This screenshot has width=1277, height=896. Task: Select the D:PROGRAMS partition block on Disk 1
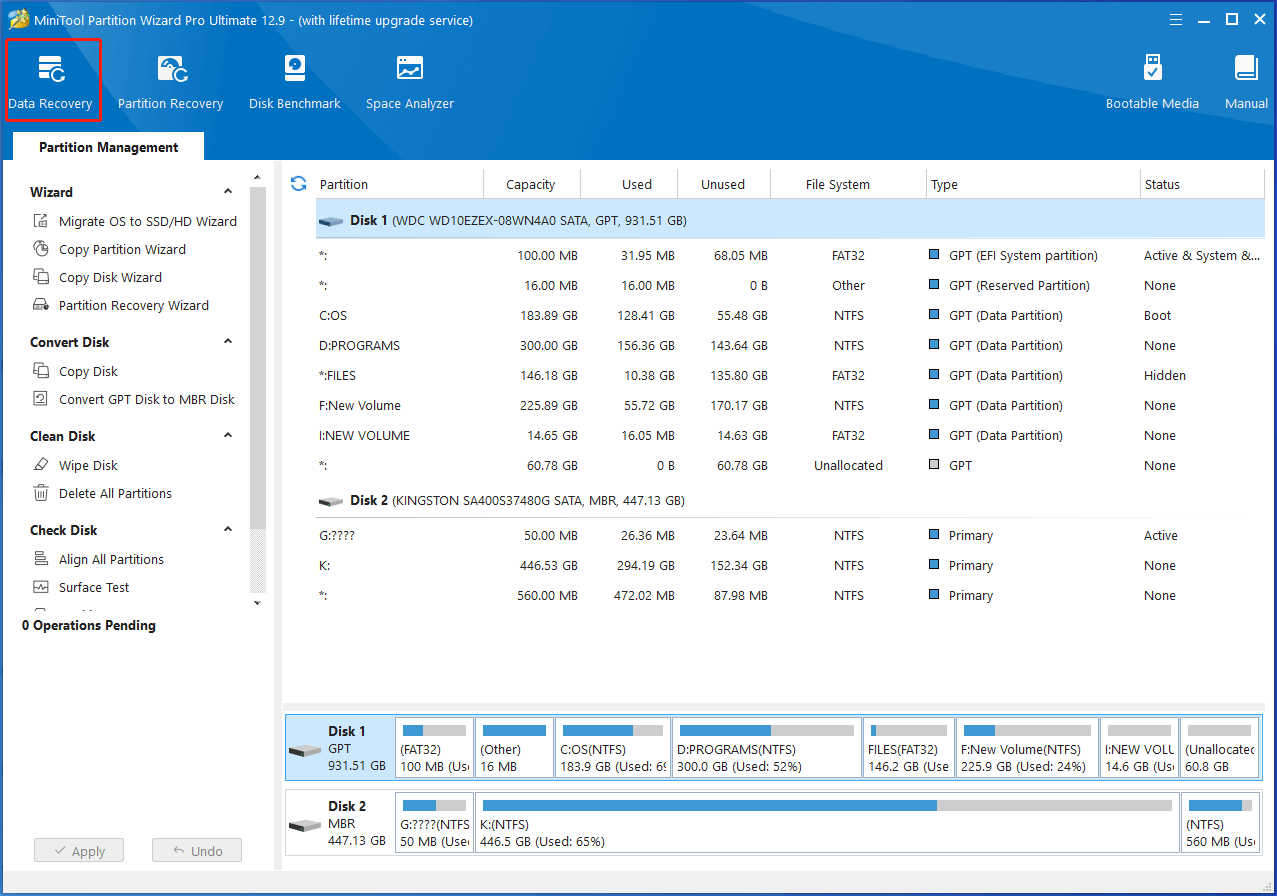pos(766,747)
